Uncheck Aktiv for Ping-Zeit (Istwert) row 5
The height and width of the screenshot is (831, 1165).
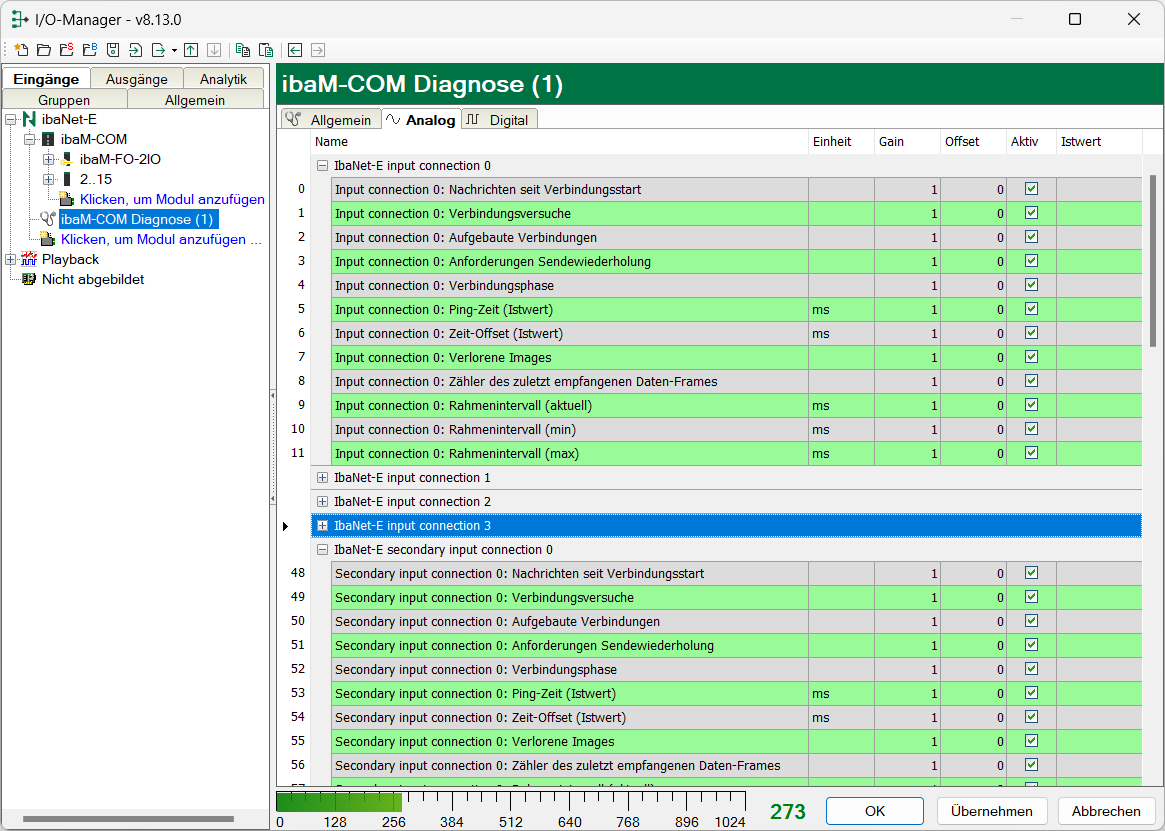(x=1031, y=309)
